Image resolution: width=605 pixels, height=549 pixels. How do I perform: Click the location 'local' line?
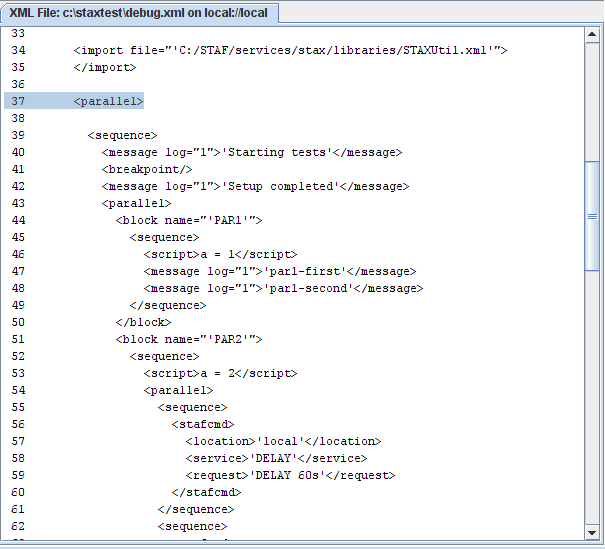[x=283, y=441]
